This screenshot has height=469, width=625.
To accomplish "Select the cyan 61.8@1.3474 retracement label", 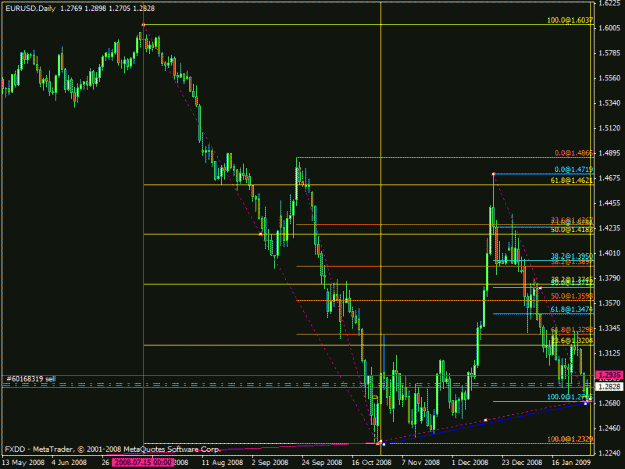I will pos(572,310).
